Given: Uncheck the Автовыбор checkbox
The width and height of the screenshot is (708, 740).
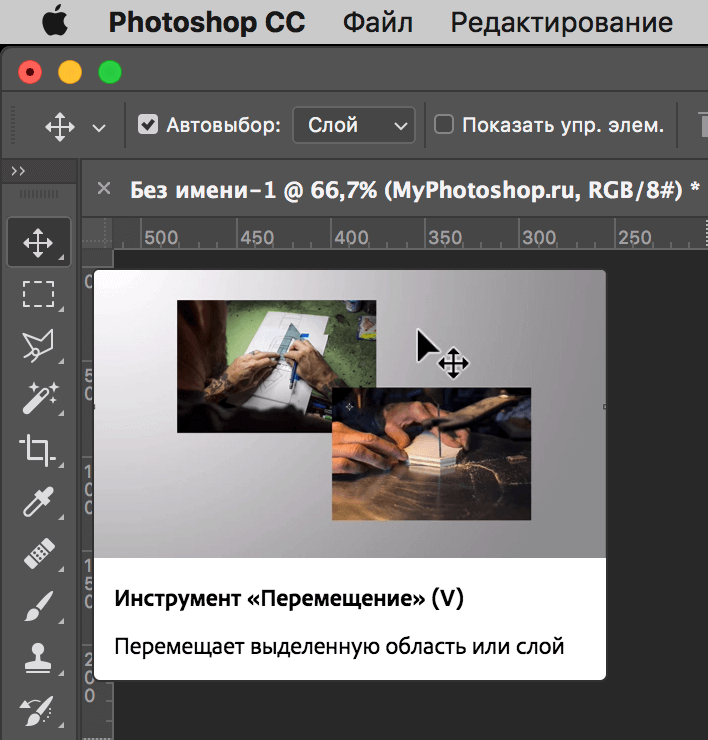Looking at the screenshot, I should click(x=148, y=125).
